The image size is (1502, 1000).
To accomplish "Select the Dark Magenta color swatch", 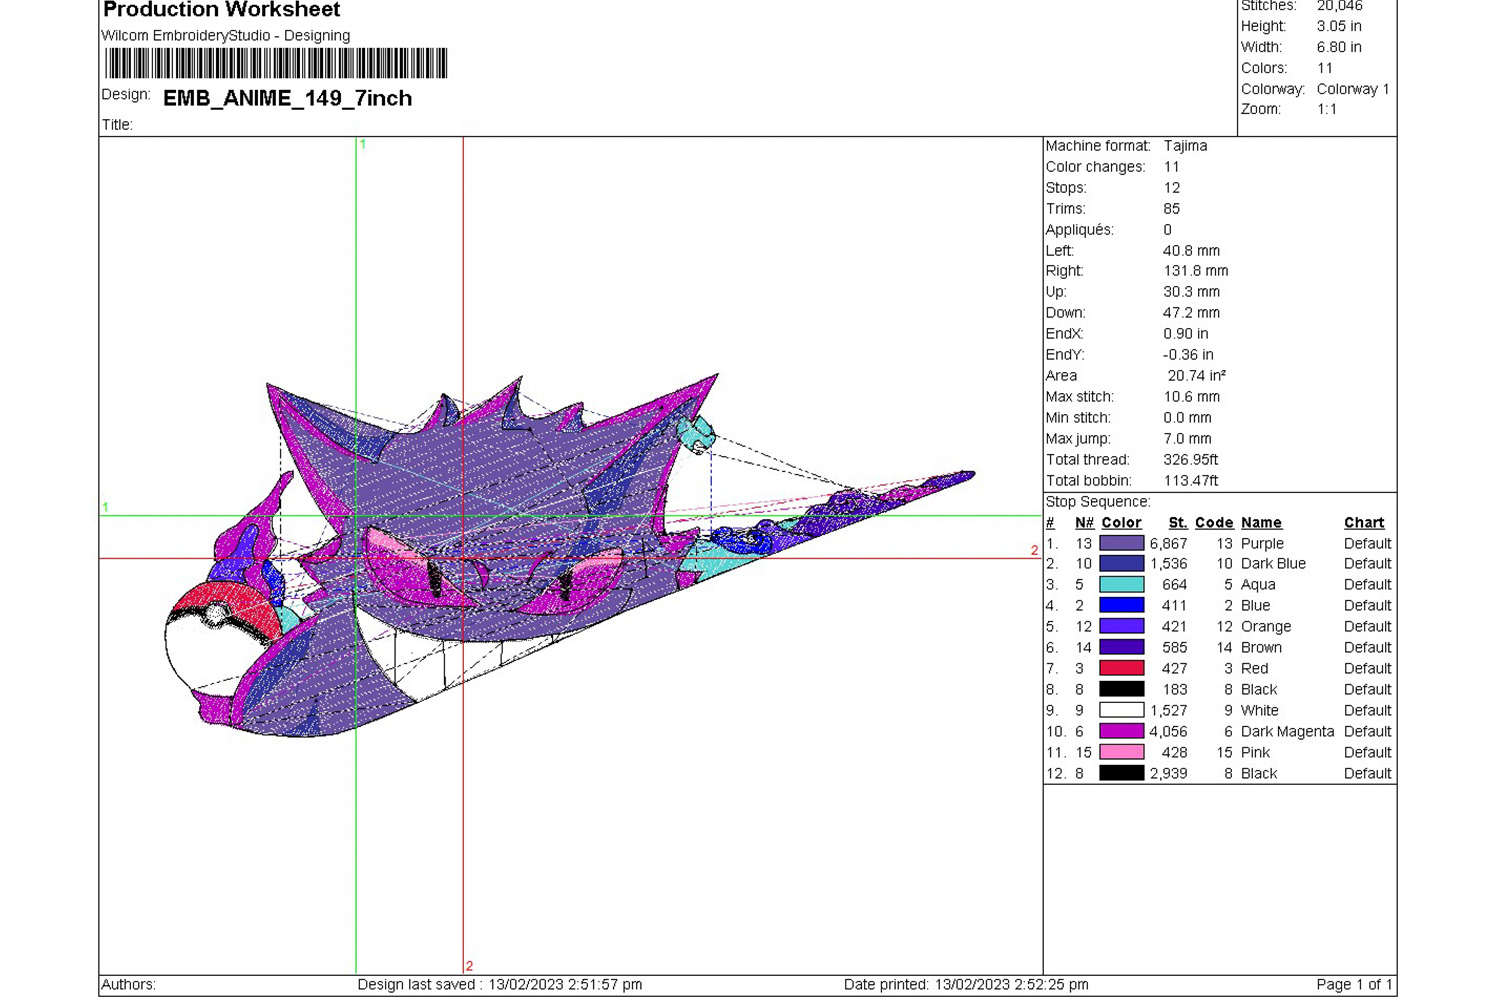I will pyautogui.click(x=1121, y=731).
